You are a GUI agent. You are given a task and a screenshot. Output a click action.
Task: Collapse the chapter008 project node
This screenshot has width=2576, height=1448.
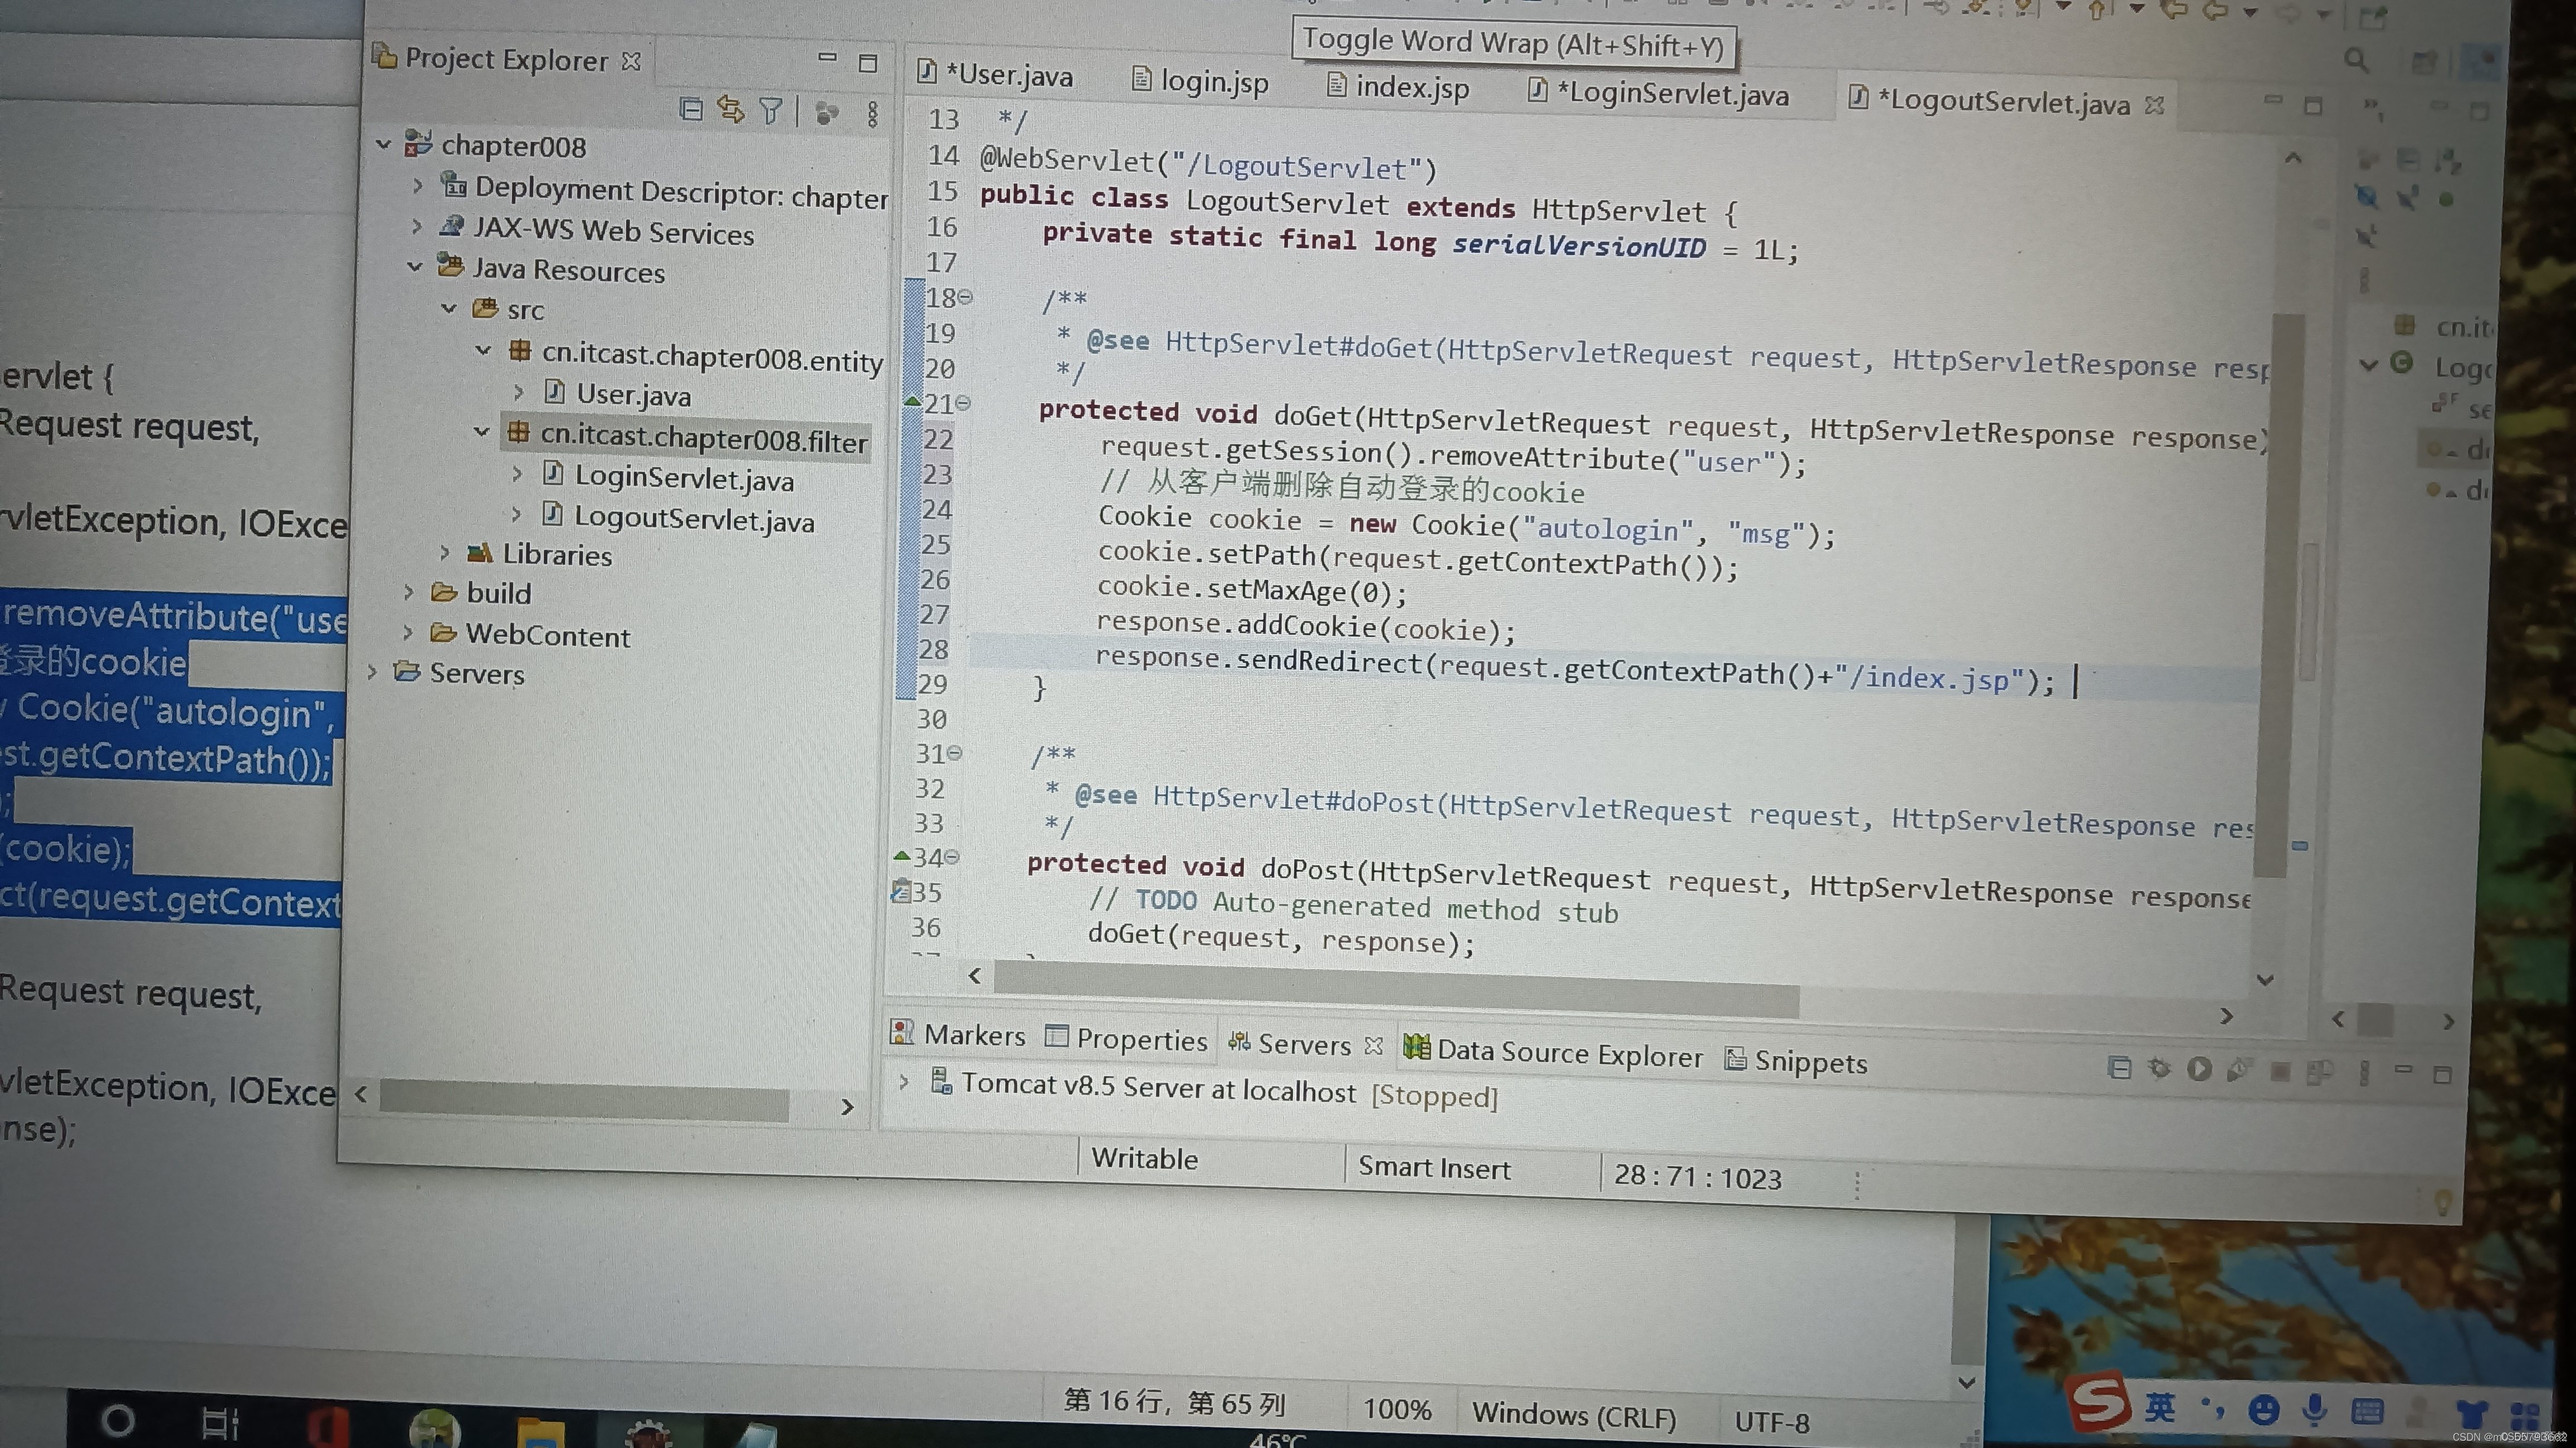[383, 144]
